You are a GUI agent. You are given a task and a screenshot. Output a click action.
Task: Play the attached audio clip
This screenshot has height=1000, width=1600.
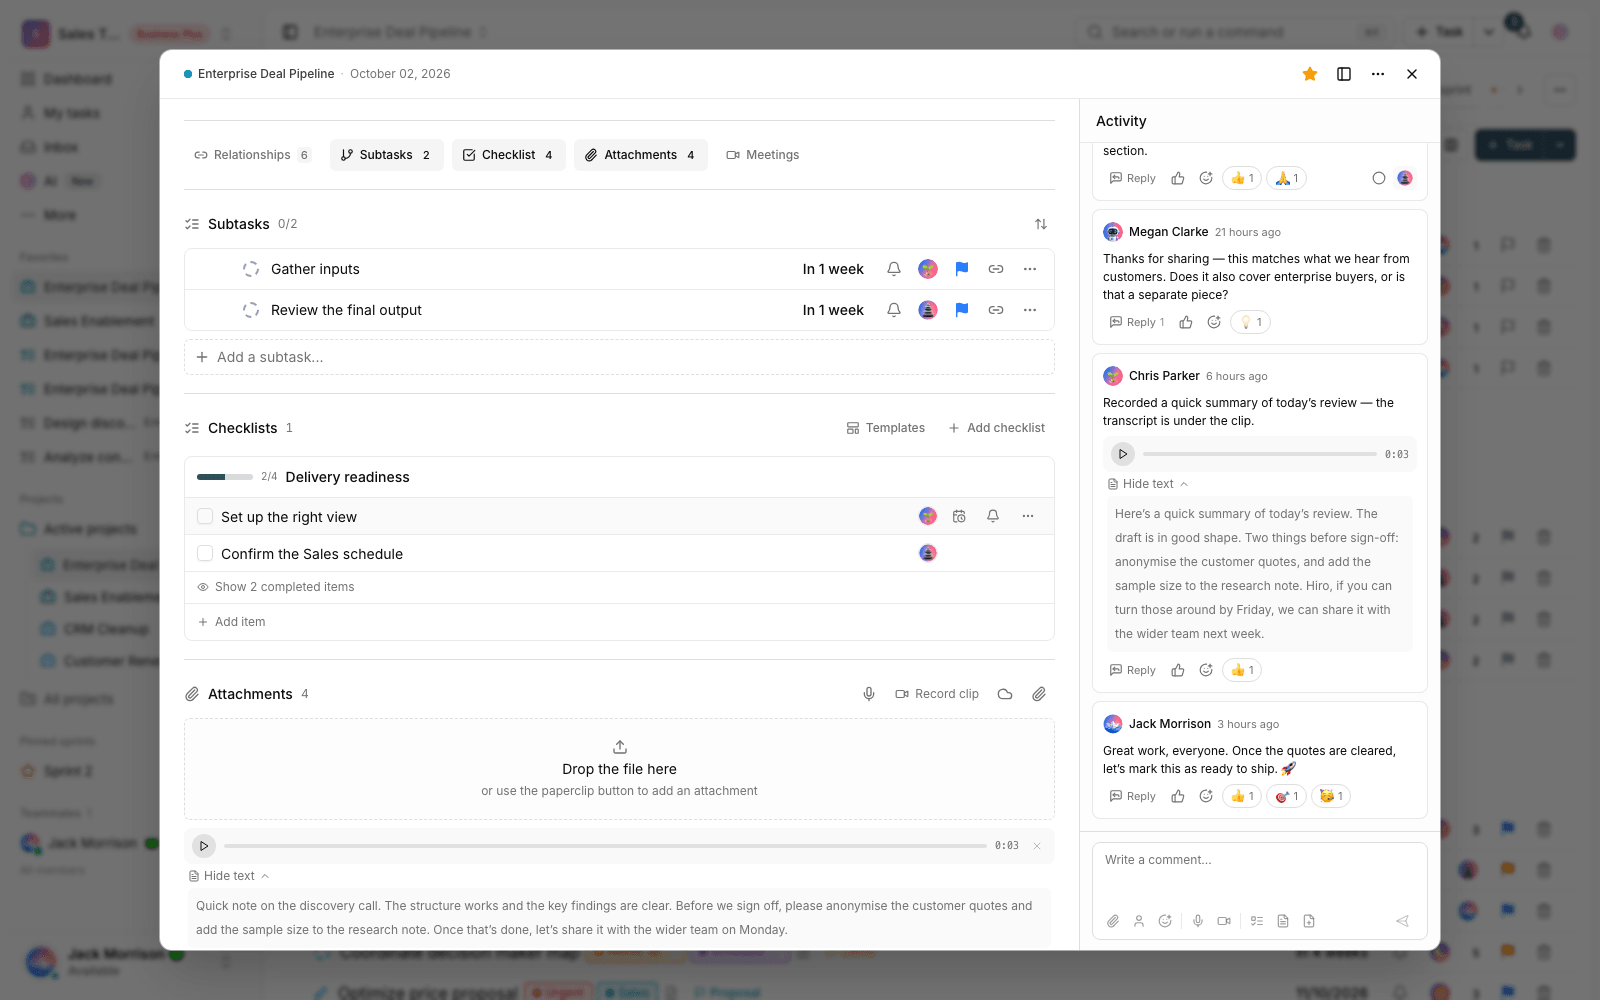click(204, 846)
